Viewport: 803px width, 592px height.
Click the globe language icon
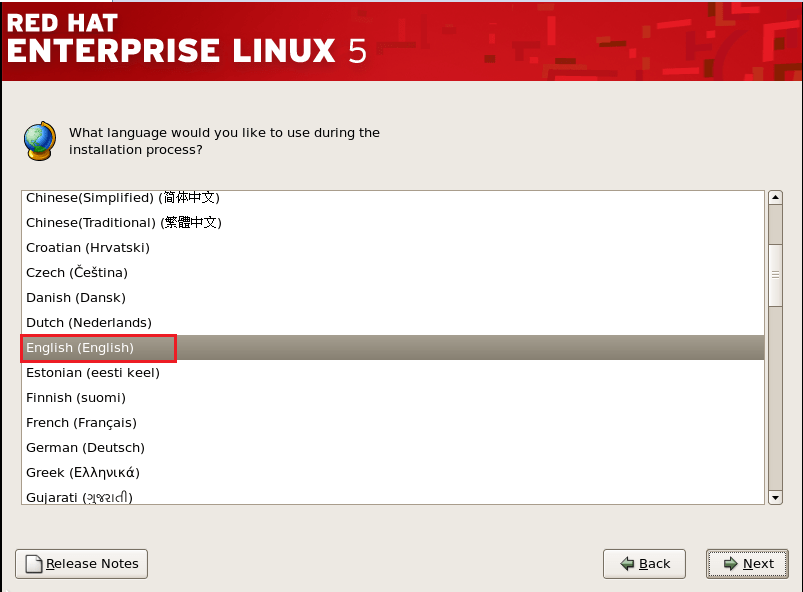39,141
